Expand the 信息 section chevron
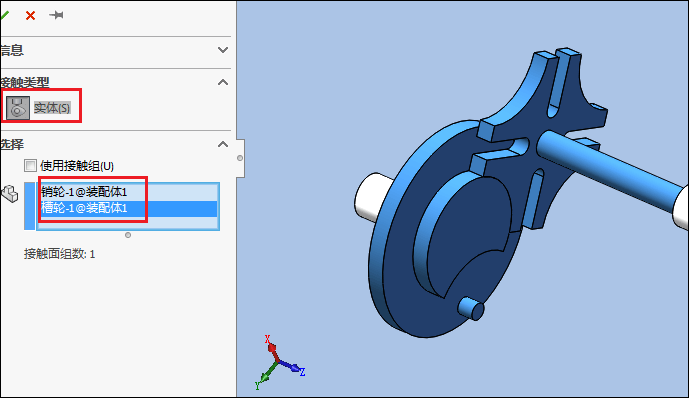The width and height of the screenshot is (689, 398). [223, 50]
